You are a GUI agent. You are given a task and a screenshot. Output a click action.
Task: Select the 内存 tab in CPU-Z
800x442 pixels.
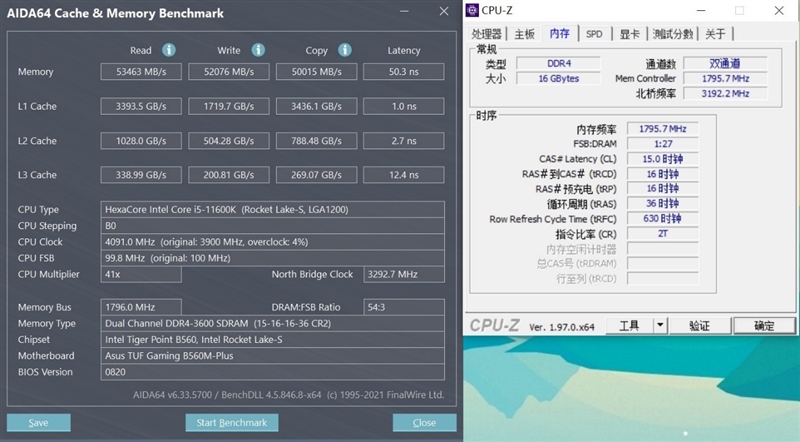(560, 33)
